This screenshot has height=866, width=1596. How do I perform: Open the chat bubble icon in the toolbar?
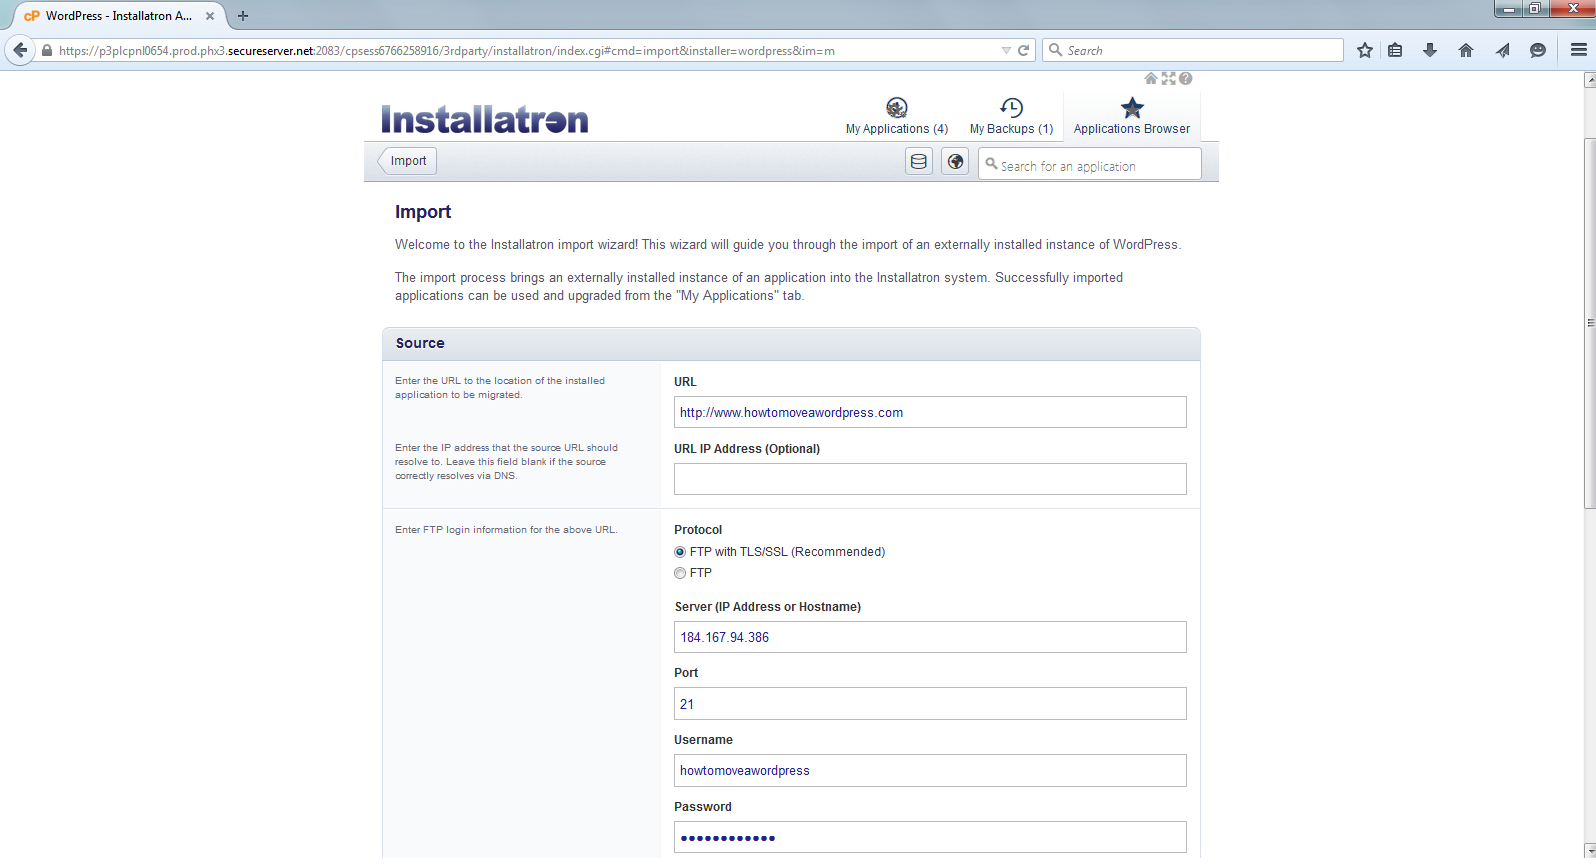tap(1538, 50)
